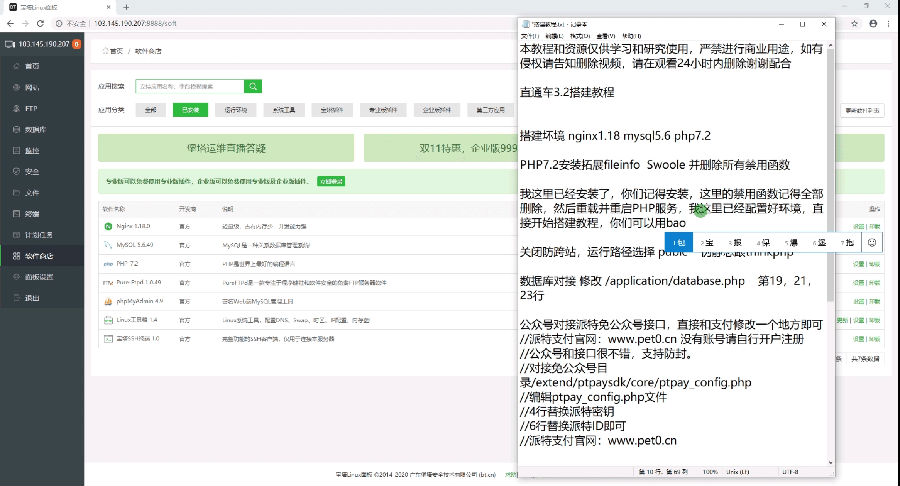Click the Notepad scrollbar up arrow
The height and width of the screenshot is (486, 900).
[830, 45]
